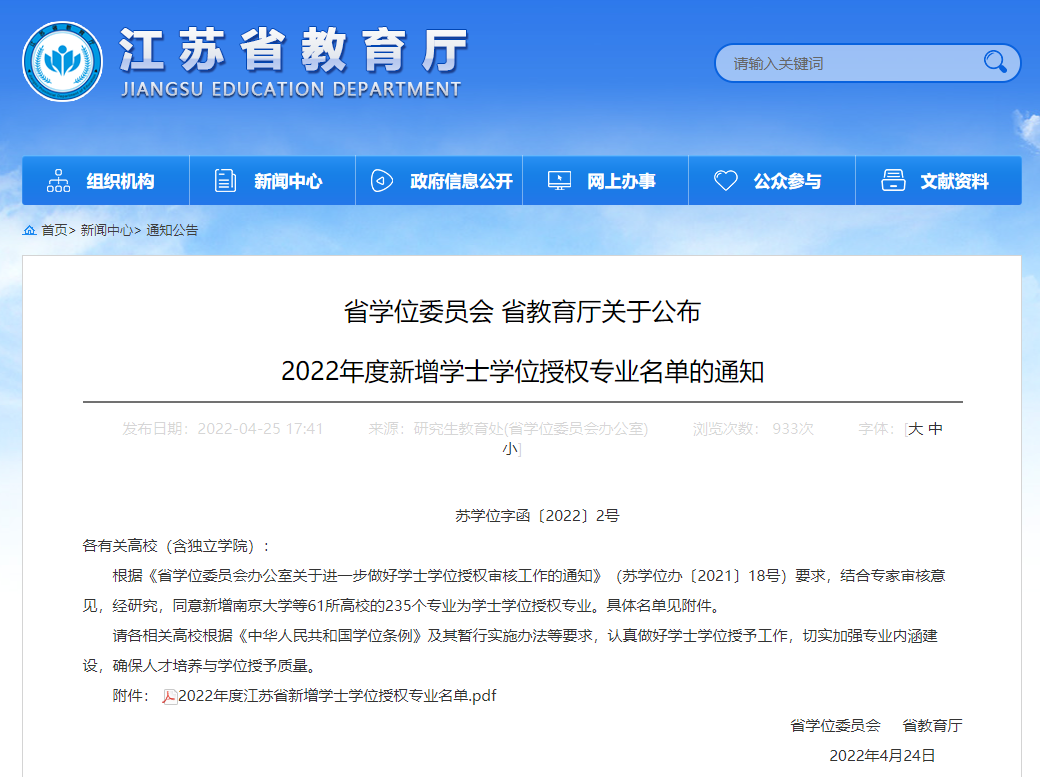Click the keyword search input field
Image resolution: width=1040 pixels, height=777 pixels.
pos(850,63)
